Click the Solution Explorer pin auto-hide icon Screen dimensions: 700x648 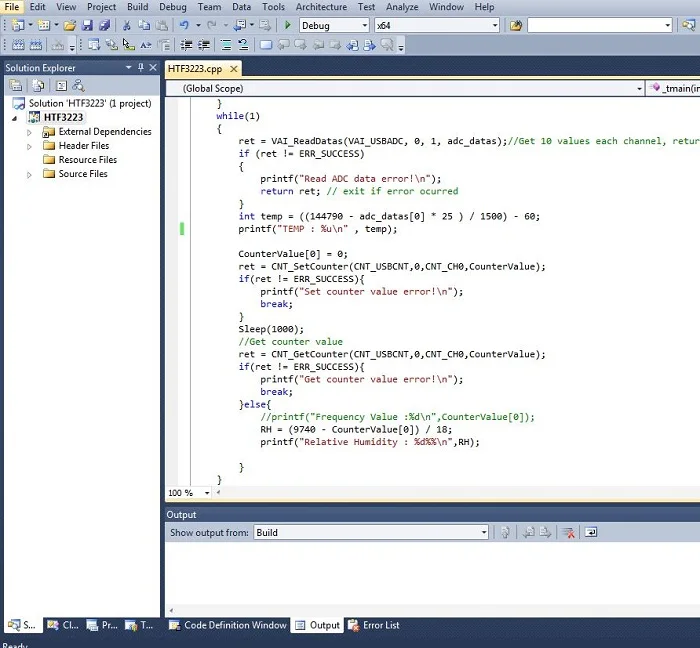(141, 68)
